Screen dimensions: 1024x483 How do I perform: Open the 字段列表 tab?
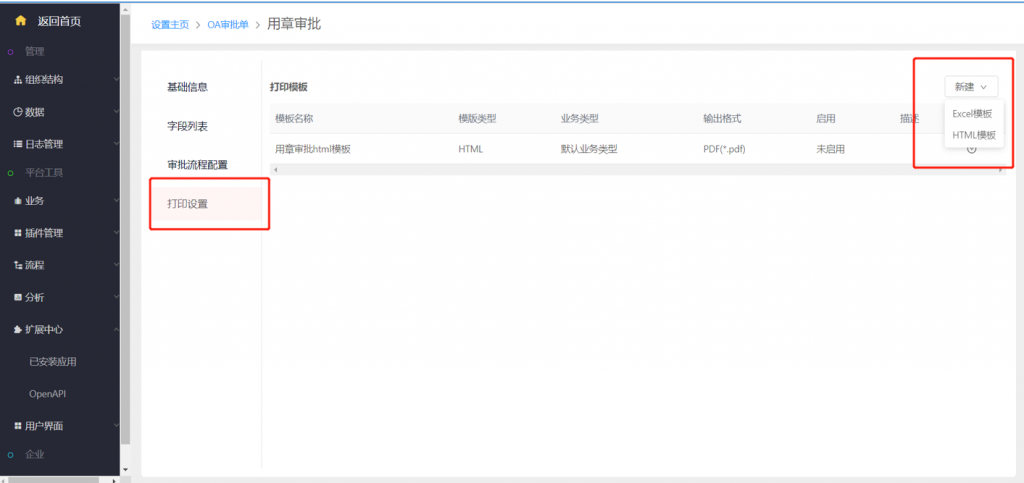(187, 127)
